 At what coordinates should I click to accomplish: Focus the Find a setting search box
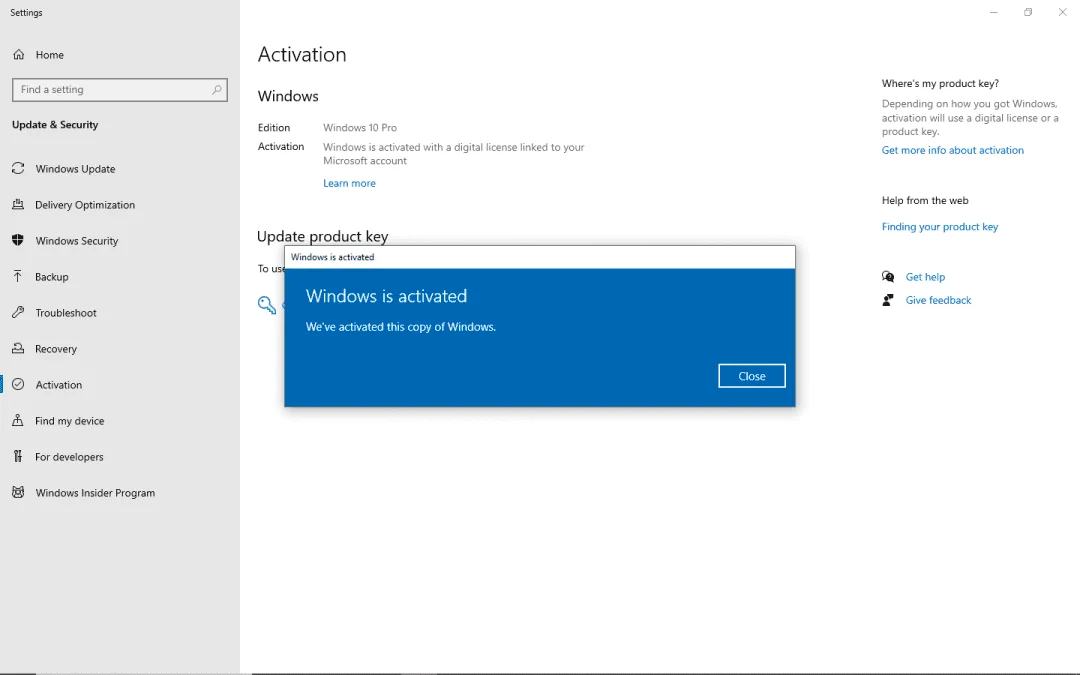point(120,90)
